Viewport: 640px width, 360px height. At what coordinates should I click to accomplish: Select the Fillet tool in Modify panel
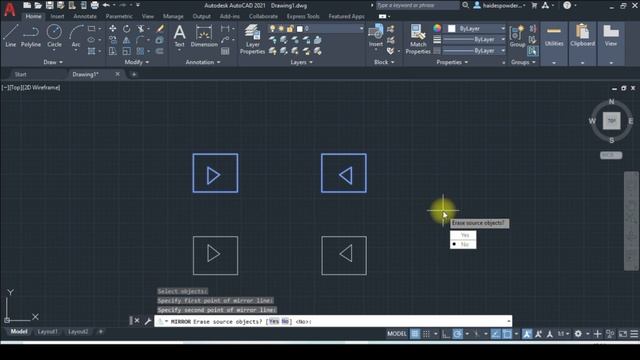pos(140,40)
